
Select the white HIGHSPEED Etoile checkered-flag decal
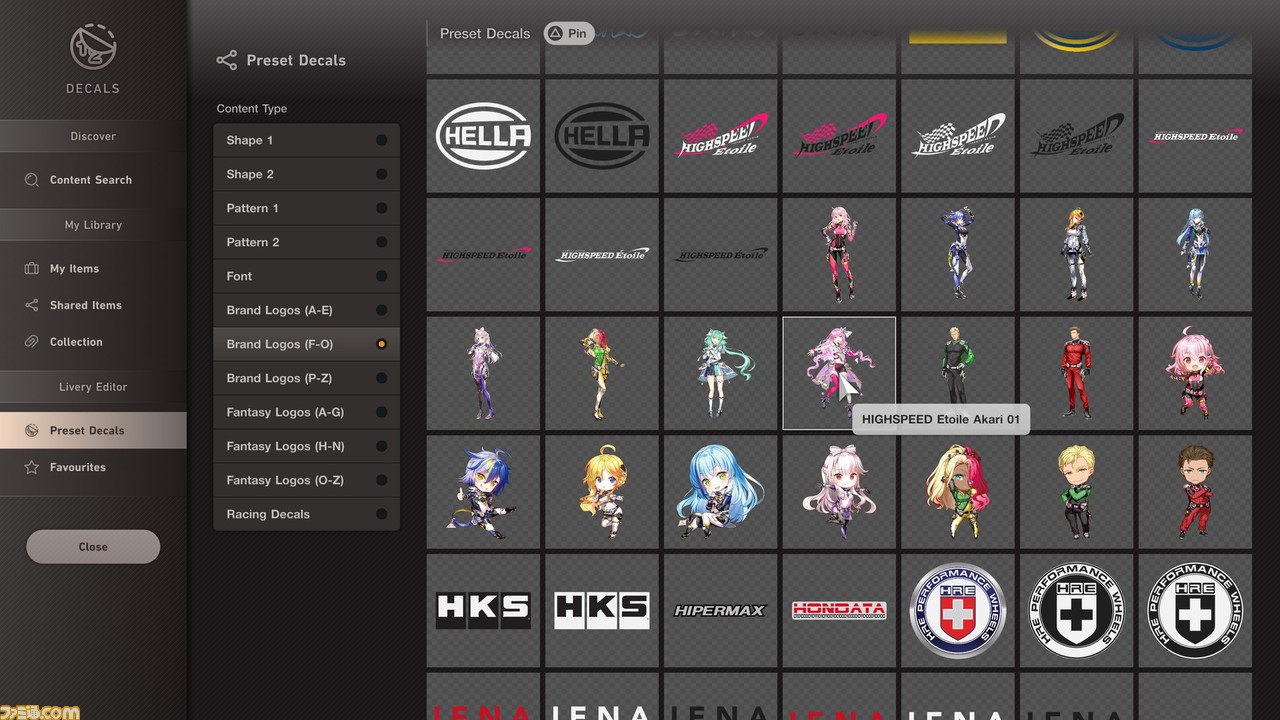[x=958, y=136]
